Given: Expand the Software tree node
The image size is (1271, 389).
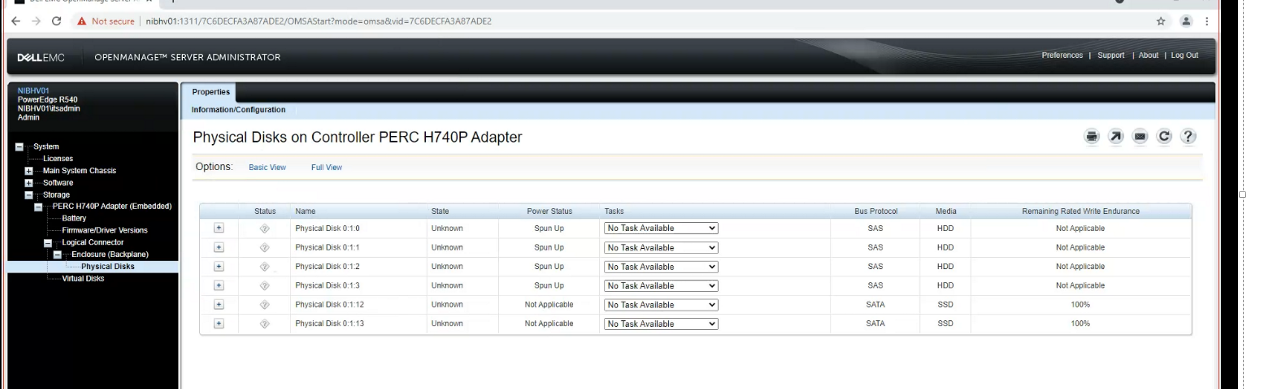Looking at the screenshot, I should point(29,183).
